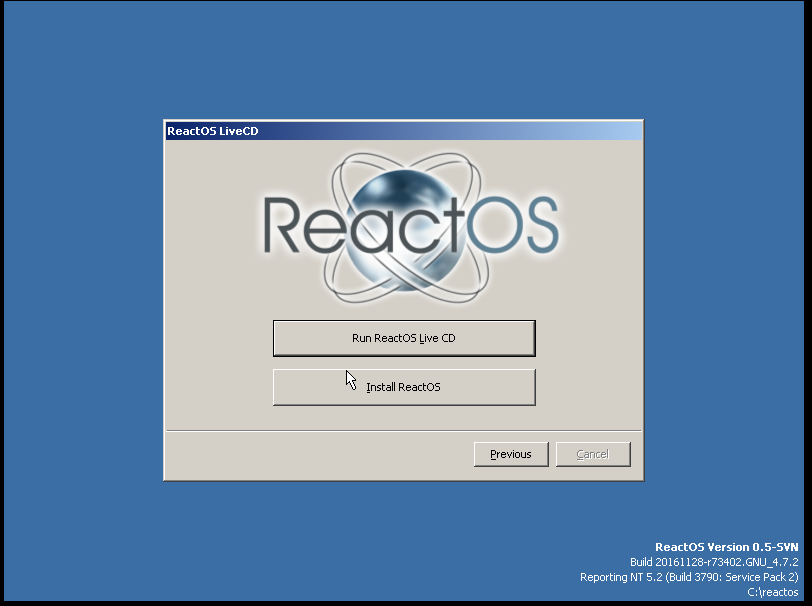The image size is (812, 606).
Task: Click the Run ReactOS Live CD button
Action: click(x=404, y=338)
